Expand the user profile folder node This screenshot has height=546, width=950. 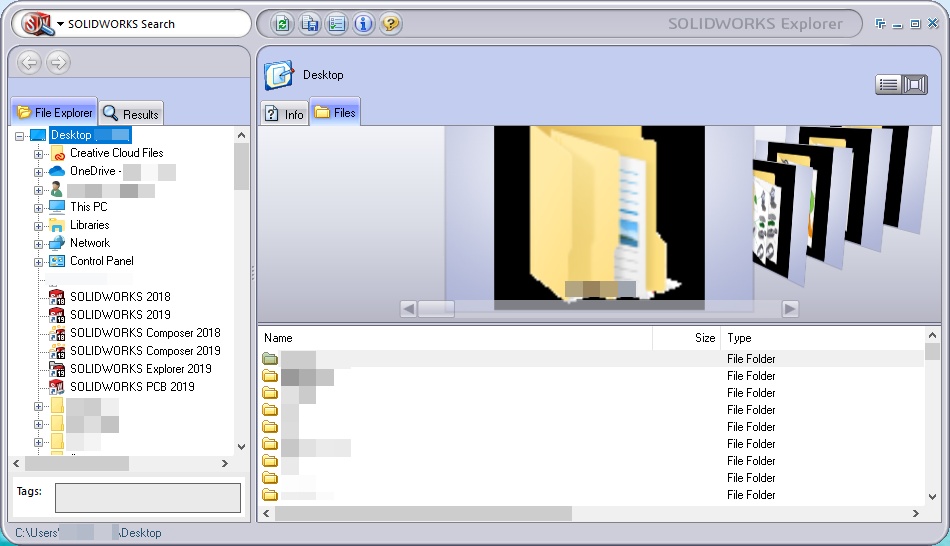coord(38,190)
